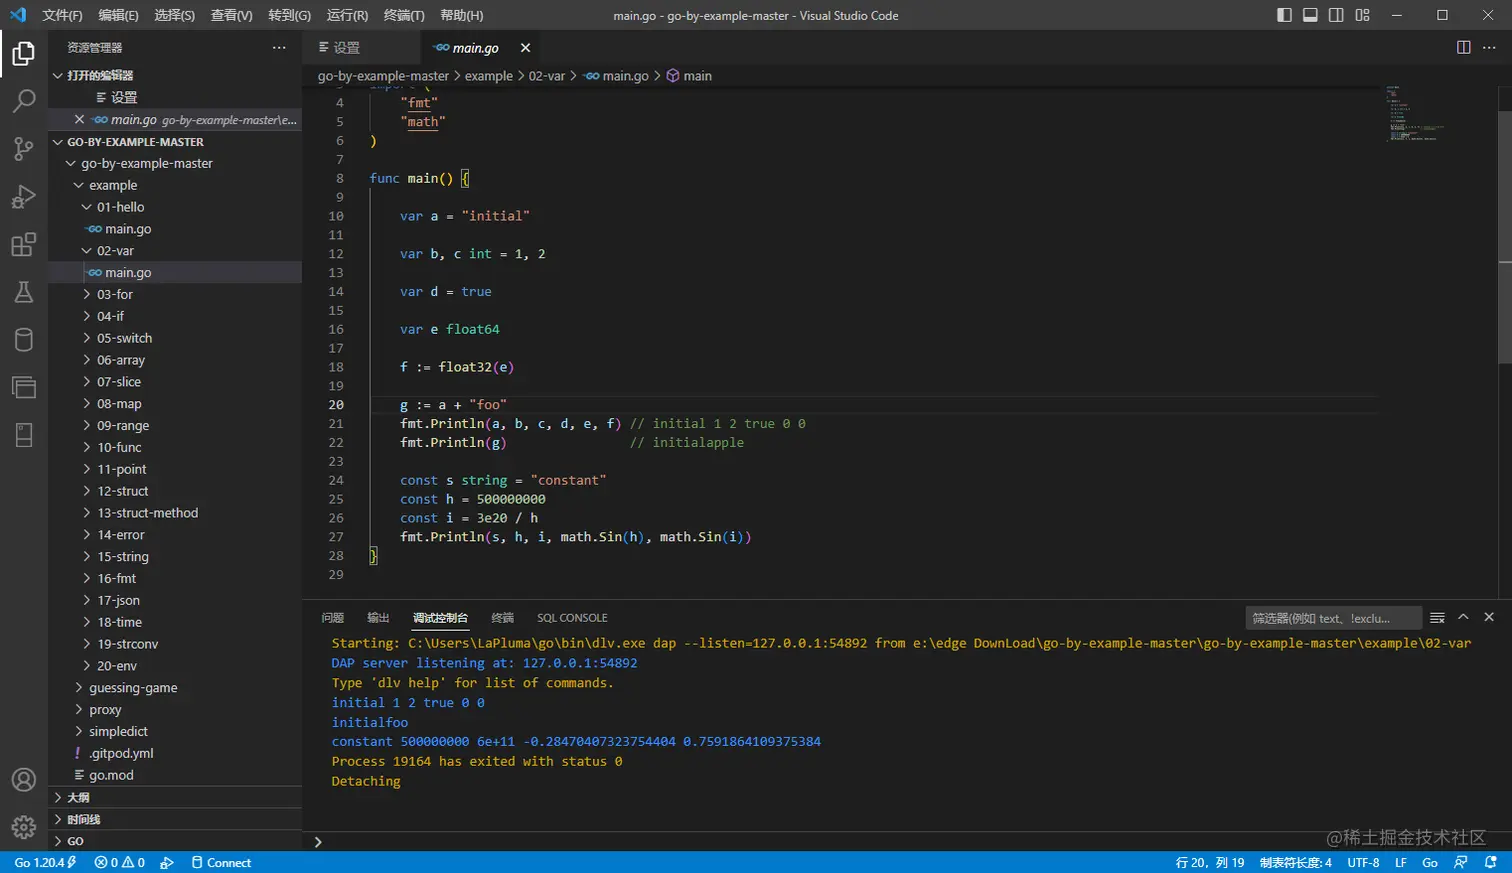The height and width of the screenshot is (873, 1512).
Task: Toggle the bottom panel layout button
Action: (1310, 15)
